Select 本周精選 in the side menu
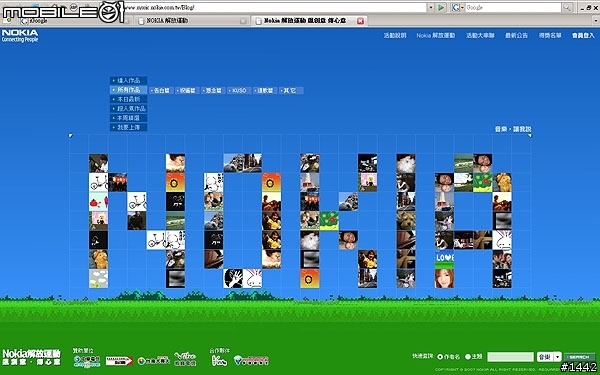Image resolution: width=600 pixels, height=375 pixels. tap(129, 118)
